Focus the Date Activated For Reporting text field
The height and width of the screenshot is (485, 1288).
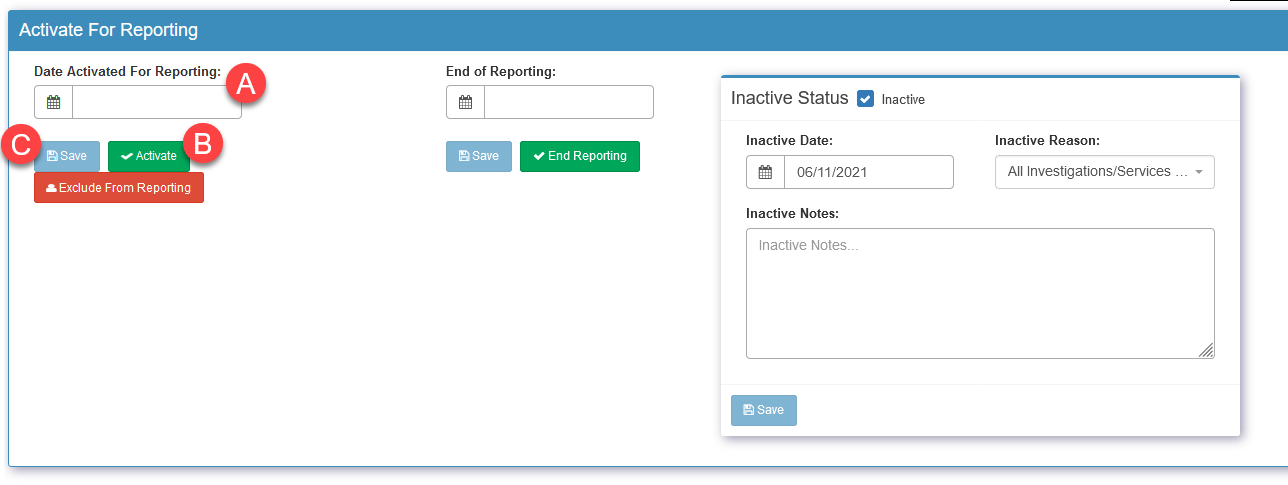pyautogui.click(x=157, y=102)
